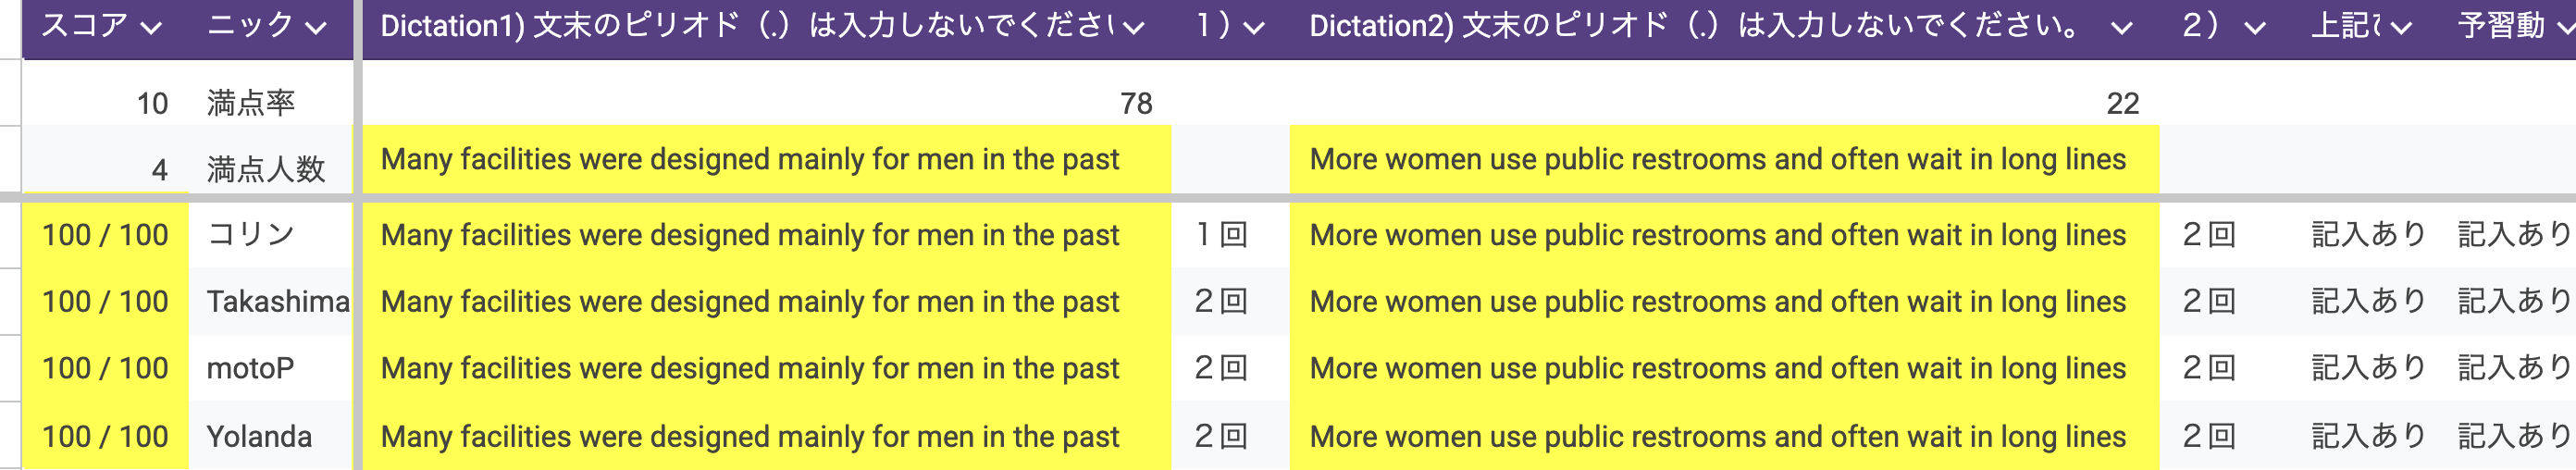Select Yolanda's yellow Dictation2 answer cell
The width and height of the screenshot is (2576, 470).
tap(1717, 436)
